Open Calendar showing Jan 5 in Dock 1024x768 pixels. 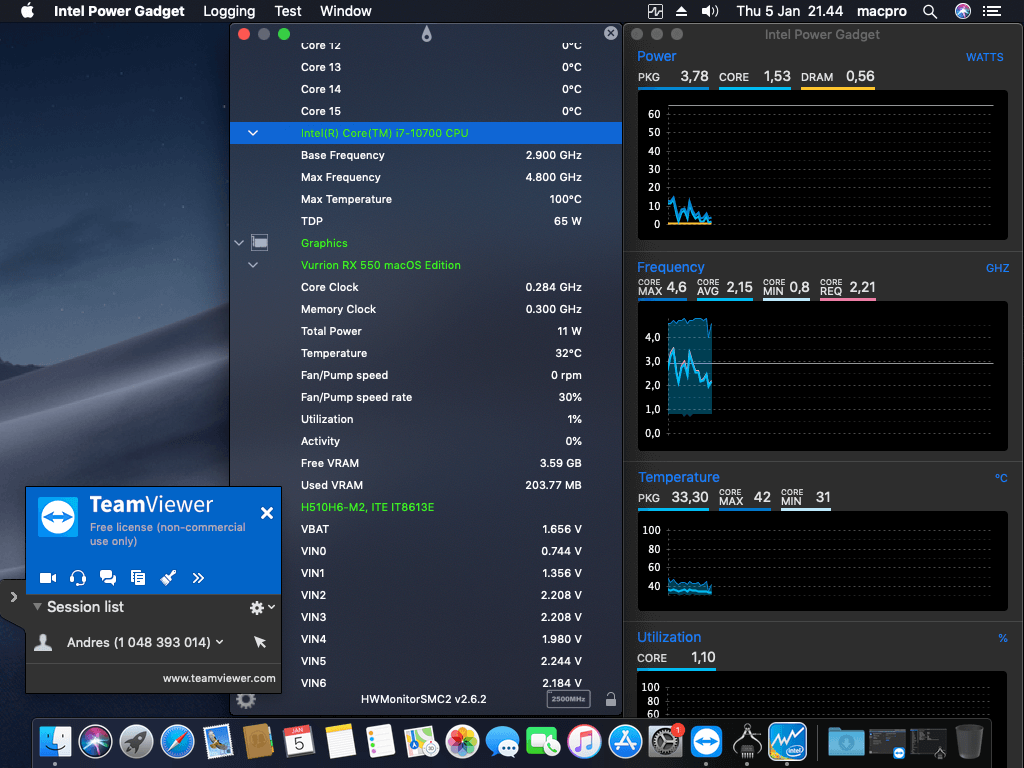coord(298,742)
